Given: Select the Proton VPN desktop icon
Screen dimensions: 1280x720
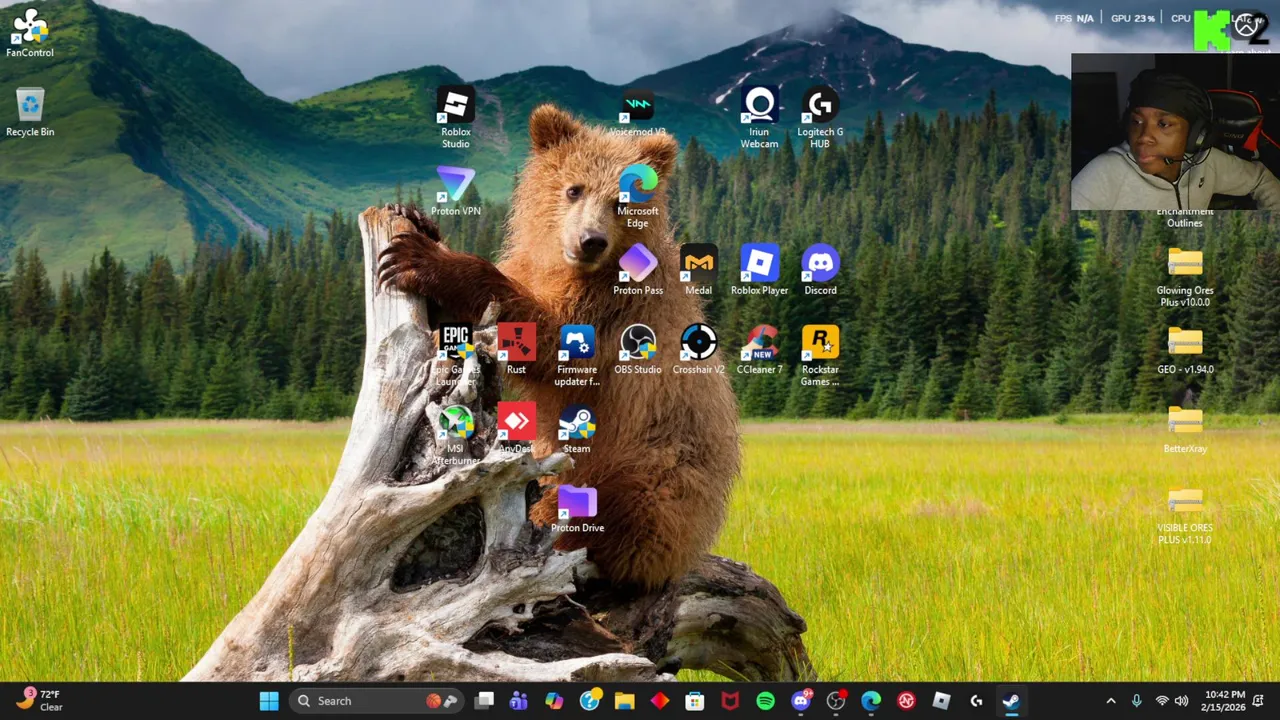Looking at the screenshot, I should point(456,191).
